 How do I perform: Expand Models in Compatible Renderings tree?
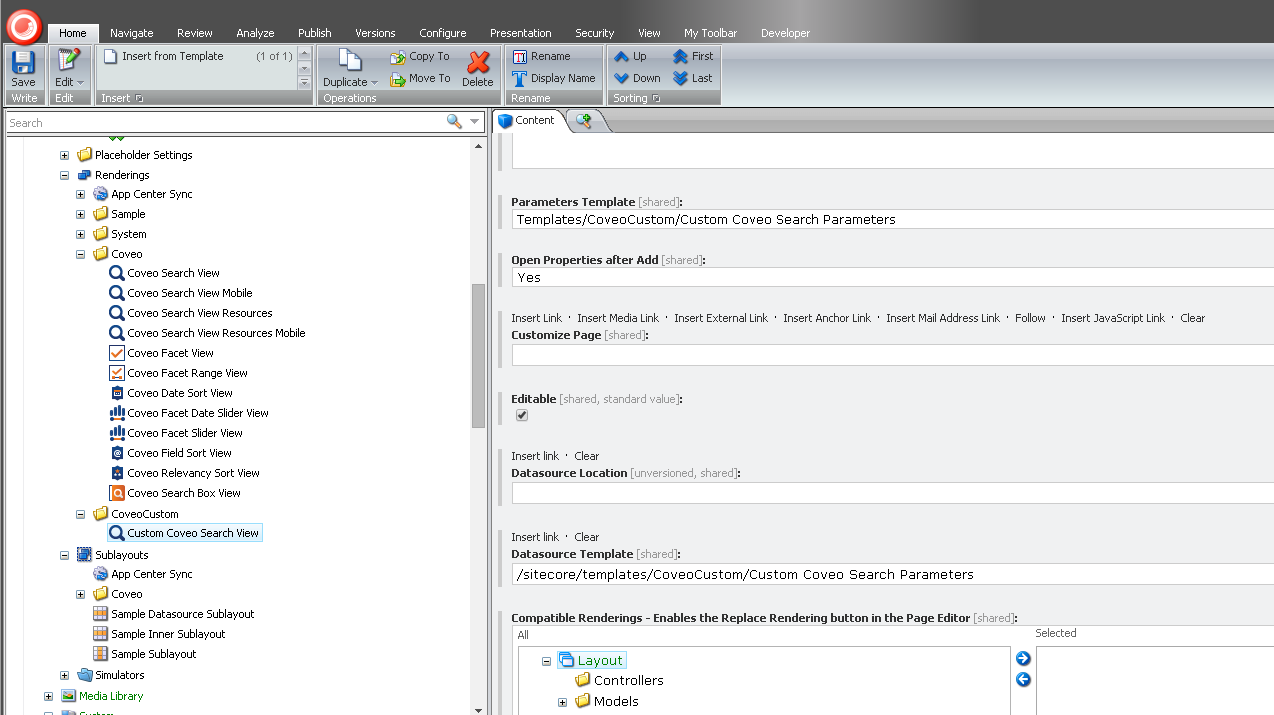pos(563,702)
